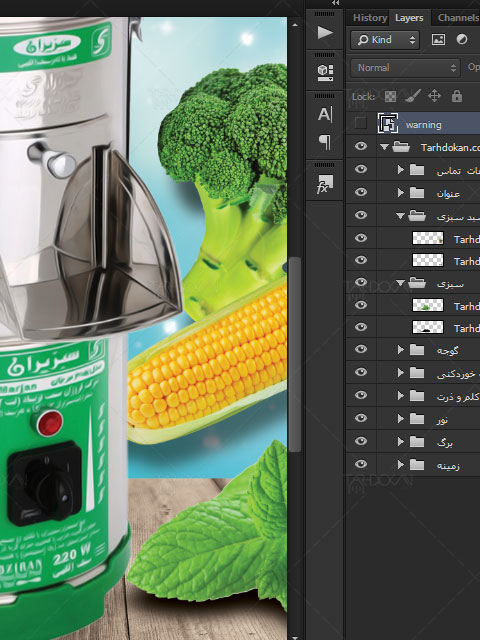Switch to the History tab
Image resolution: width=480 pixels, height=640 pixels.
pos(370,18)
